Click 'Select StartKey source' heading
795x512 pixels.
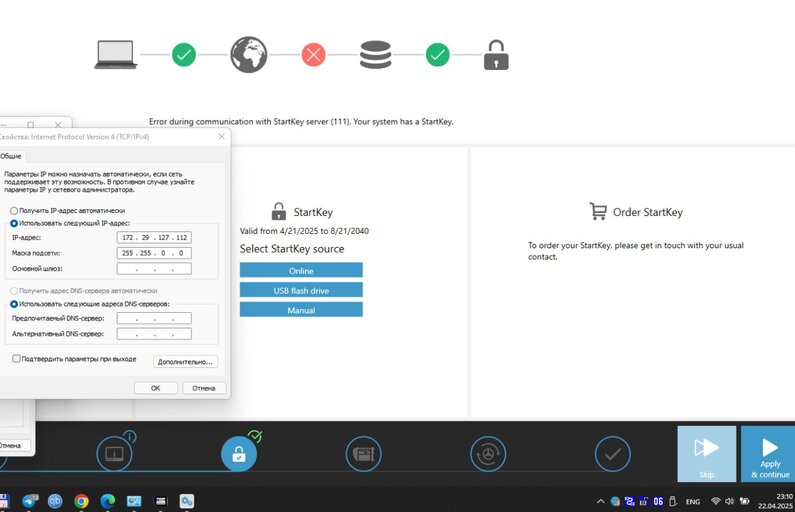click(292, 249)
